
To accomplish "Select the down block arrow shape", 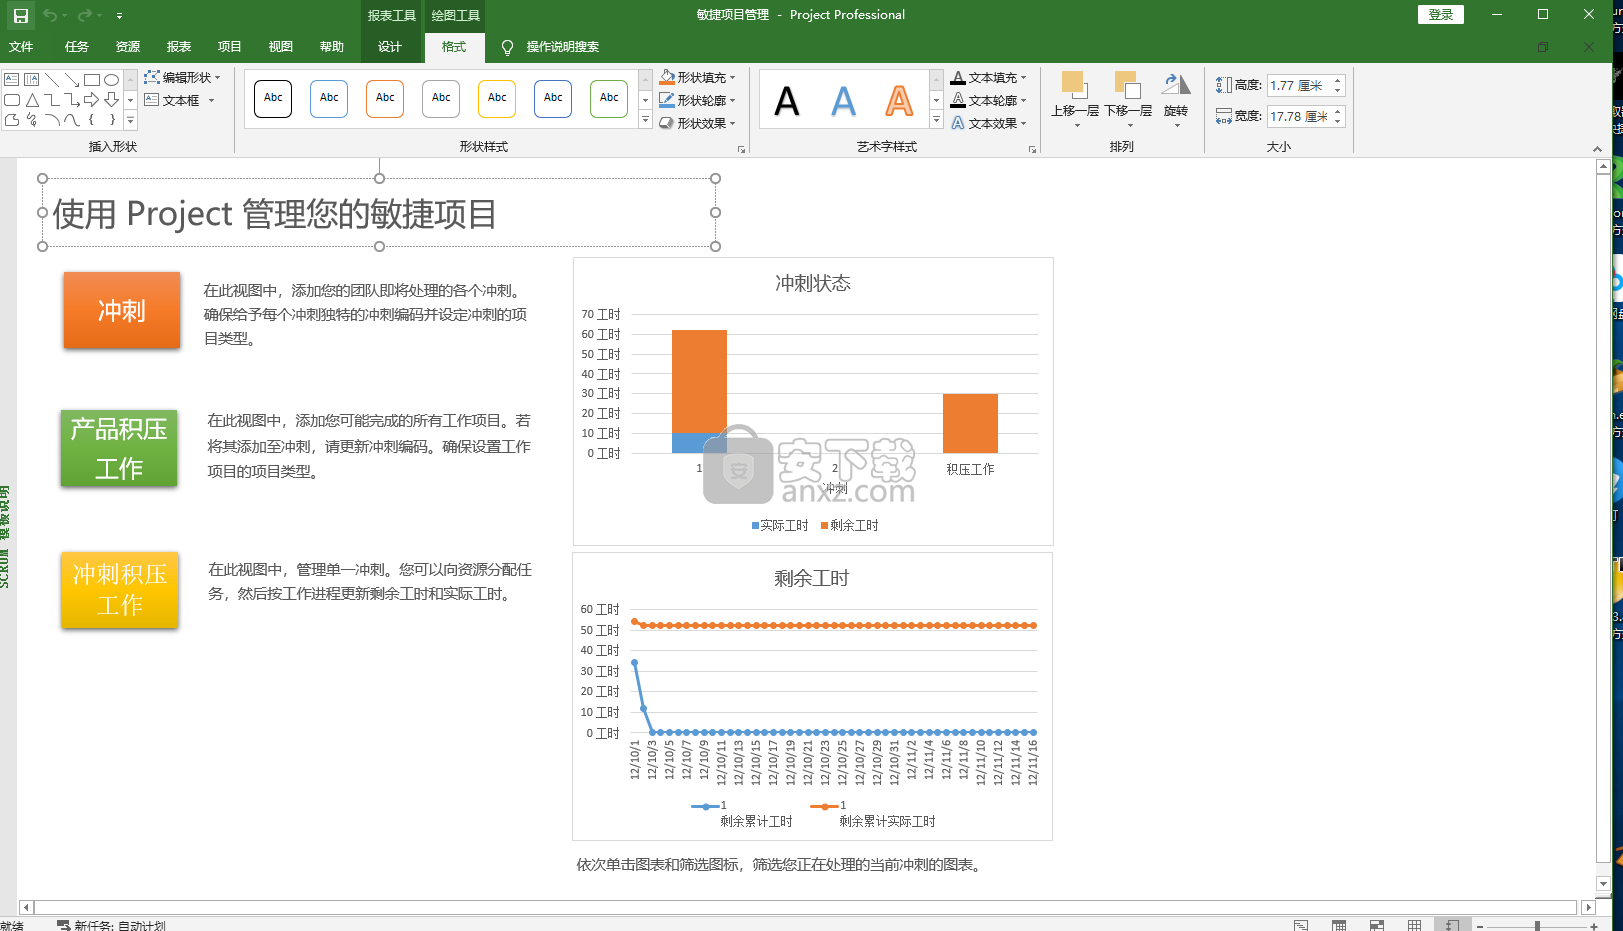I will pyautogui.click(x=112, y=99).
